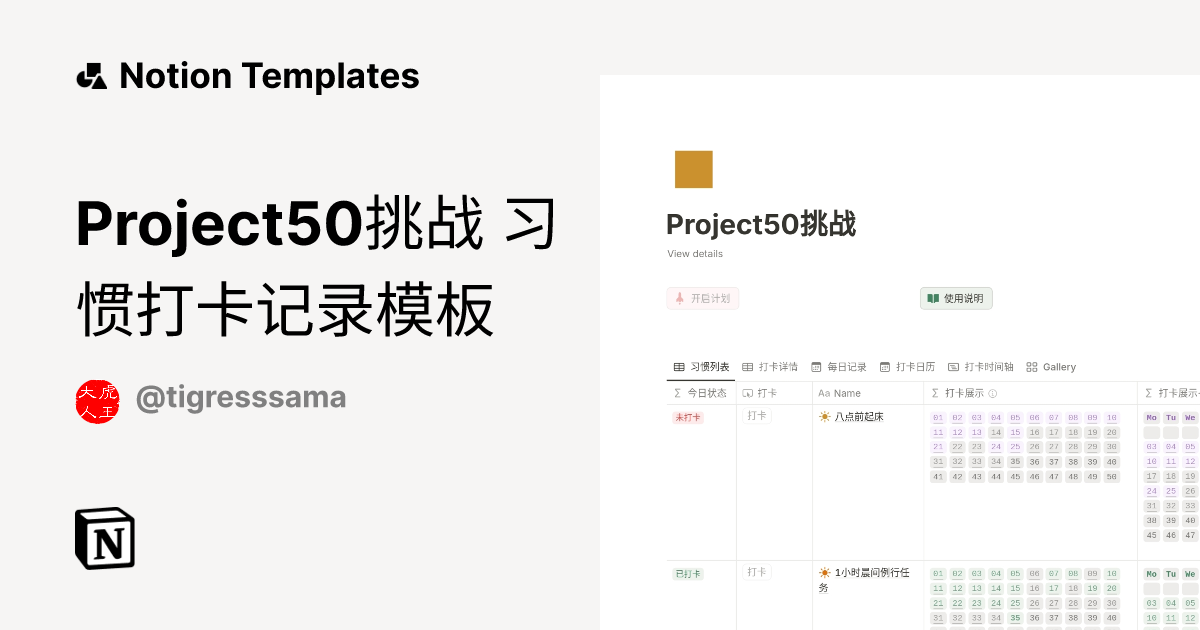Expand the View details section
This screenshot has width=1200, height=630.
(x=695, y=254)
